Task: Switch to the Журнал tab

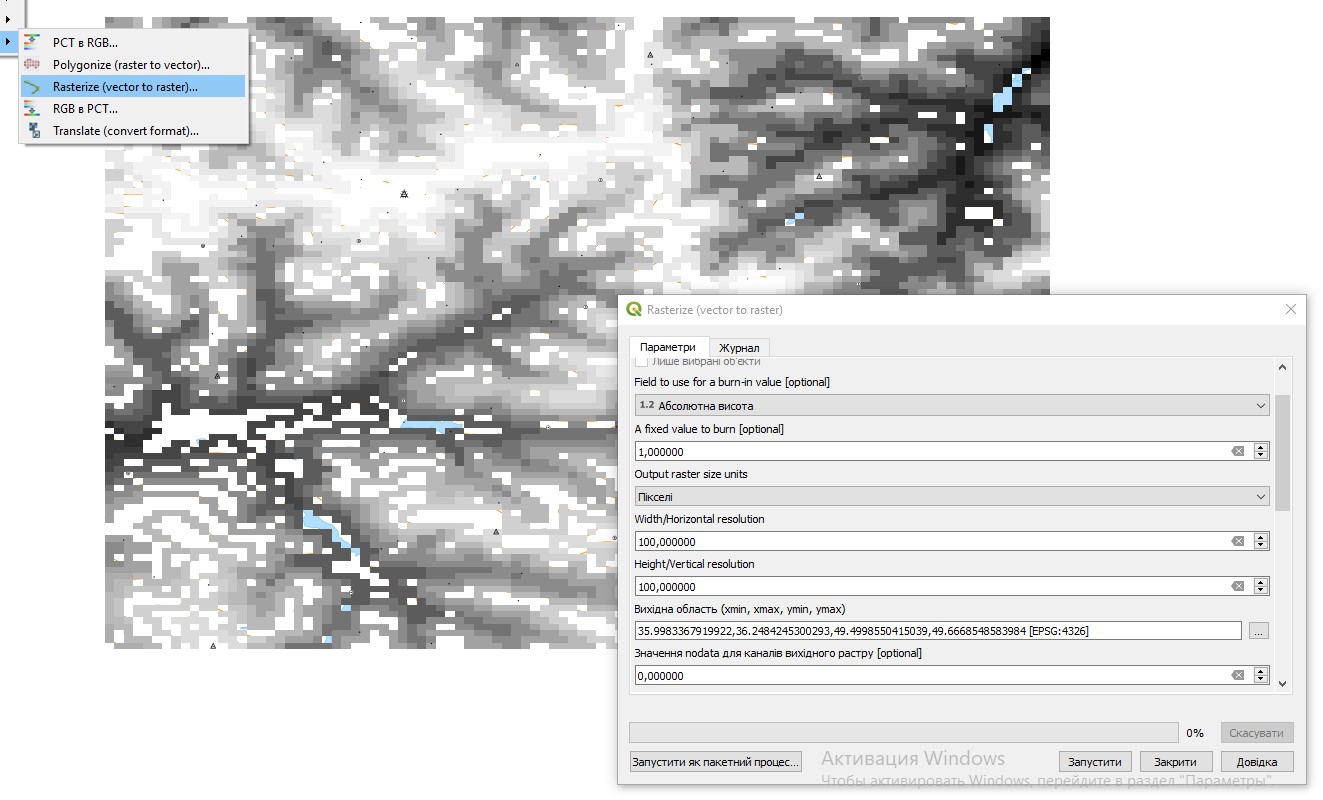Action: click(x=740, y=347)
